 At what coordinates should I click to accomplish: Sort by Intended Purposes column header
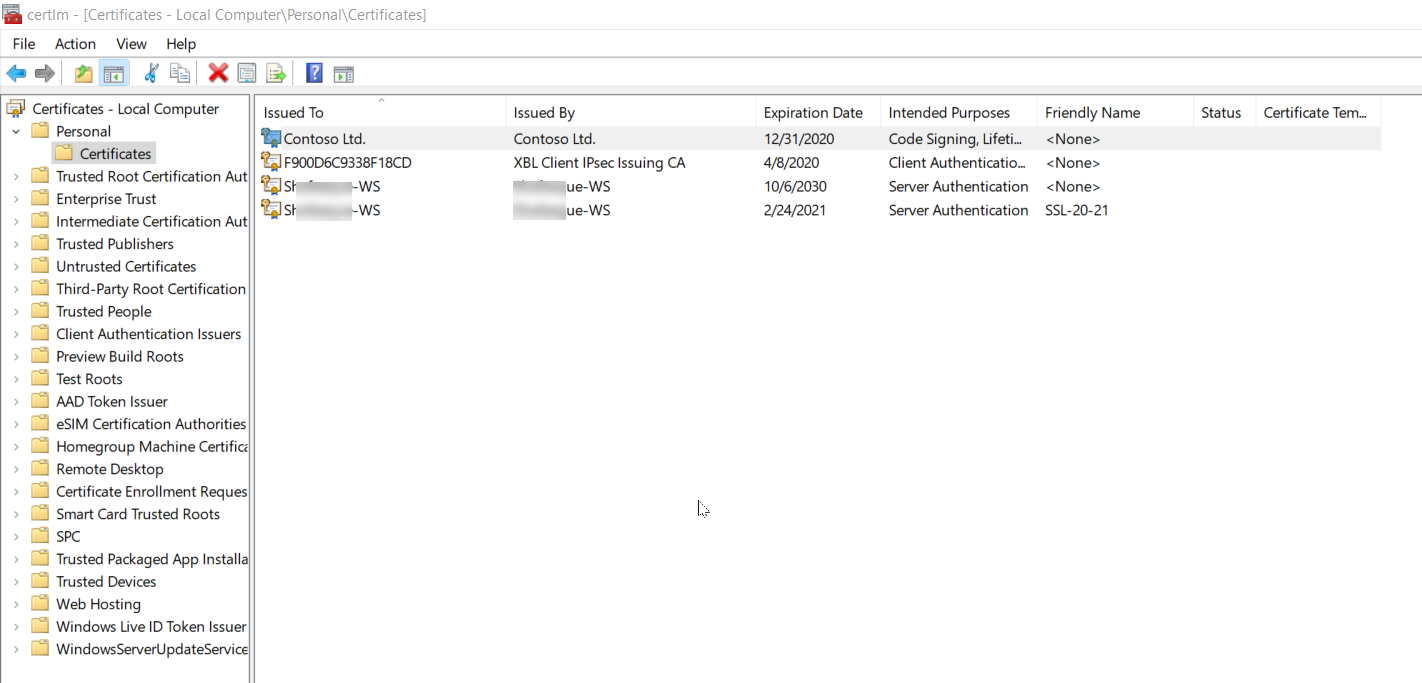pos(959,112)
